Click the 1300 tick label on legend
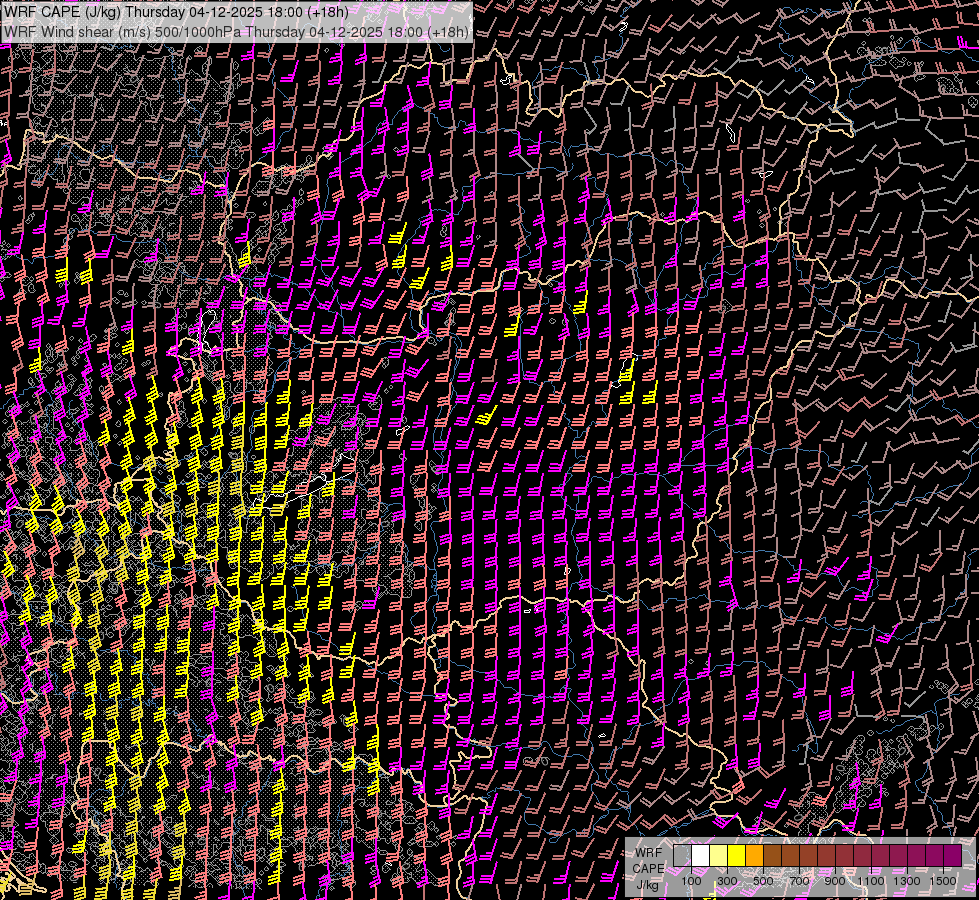Image resolution: width=979 pixels, height=900 pixels. (x=907, y=881)
